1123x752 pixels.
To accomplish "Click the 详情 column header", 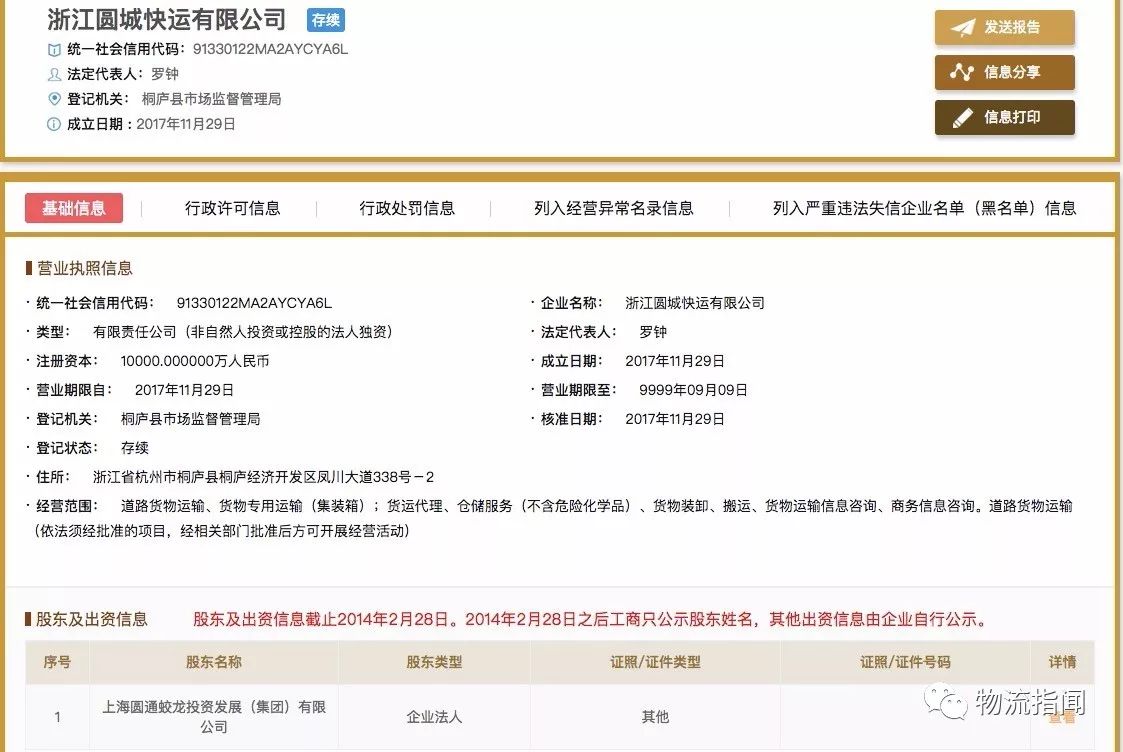I will pos(1062,662).
